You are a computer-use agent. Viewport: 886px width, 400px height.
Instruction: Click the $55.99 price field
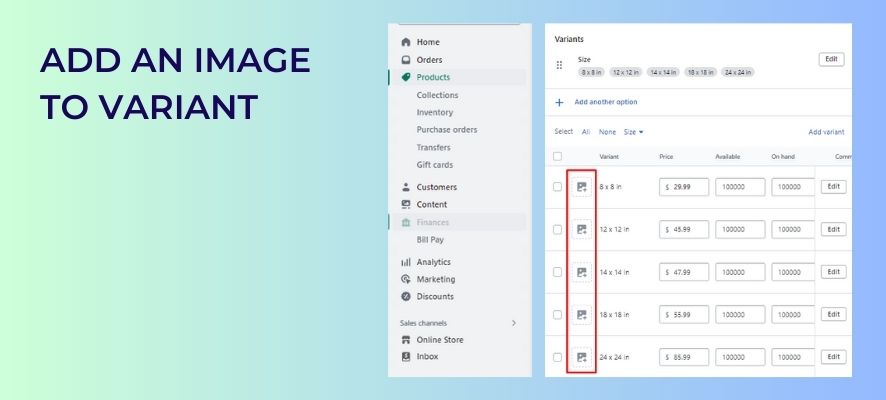click(684, 315)
